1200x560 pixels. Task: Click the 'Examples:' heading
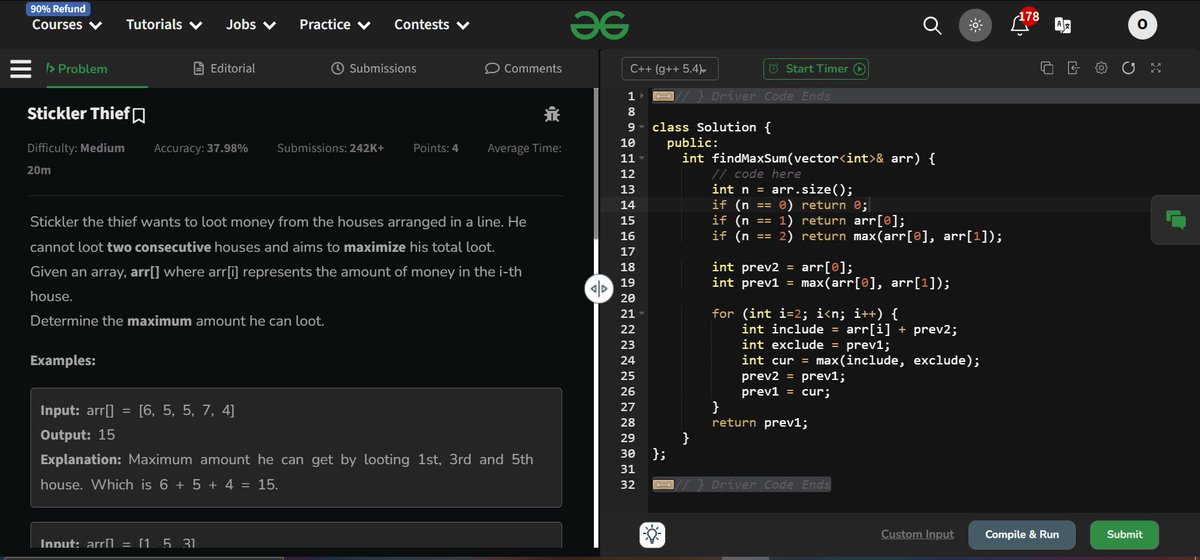63,360
